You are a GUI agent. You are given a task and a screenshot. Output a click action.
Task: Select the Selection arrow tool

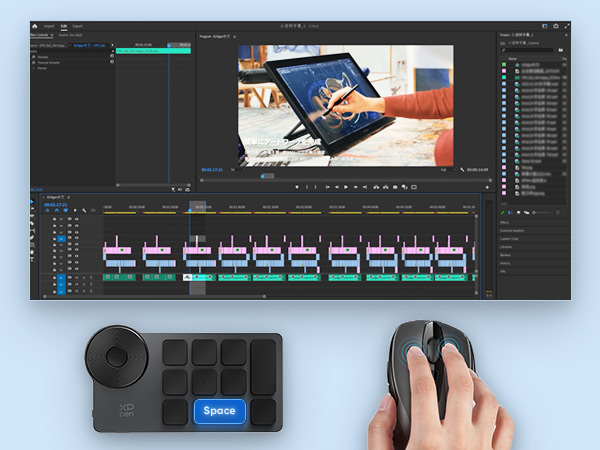tap(34, 203)
